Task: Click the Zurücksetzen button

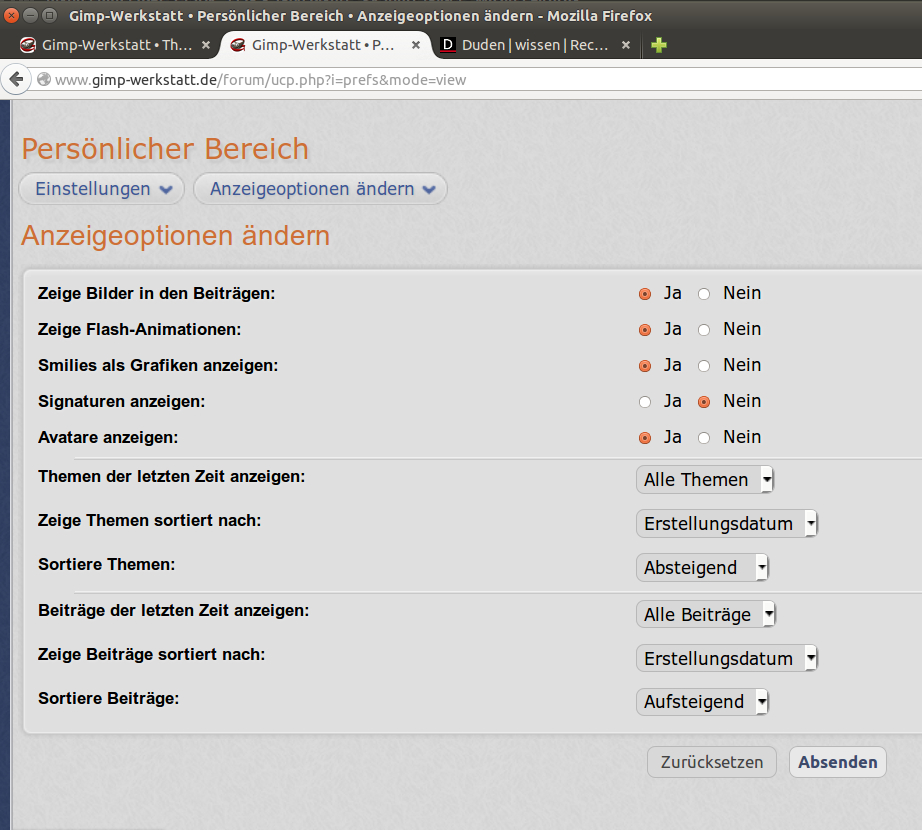Action: coord(711,762)
